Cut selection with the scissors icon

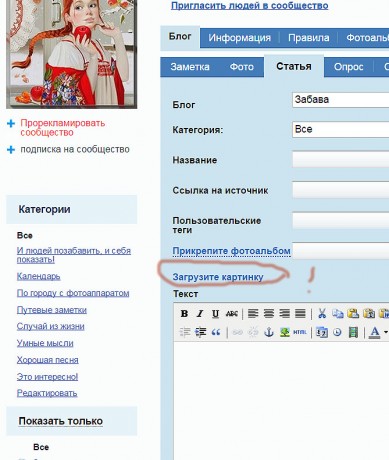[322, 314]
